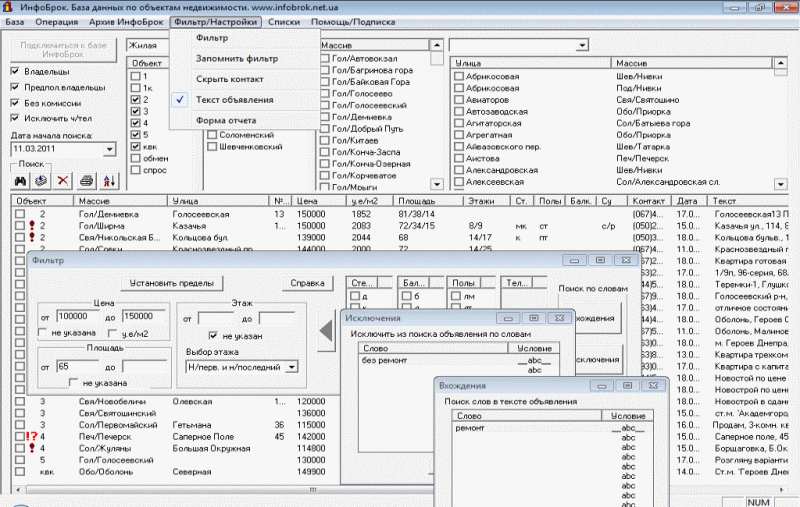Toggle the Владельцы checkbox
Viewport: 800px width, 507px height.
pyautogui.click(x=15, y=71)
